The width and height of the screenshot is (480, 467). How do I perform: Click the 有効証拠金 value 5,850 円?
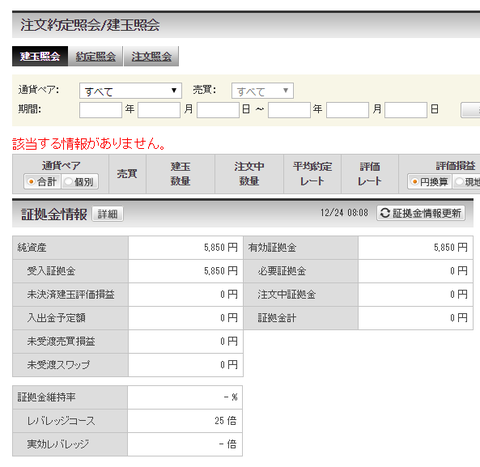coord(451,248)
